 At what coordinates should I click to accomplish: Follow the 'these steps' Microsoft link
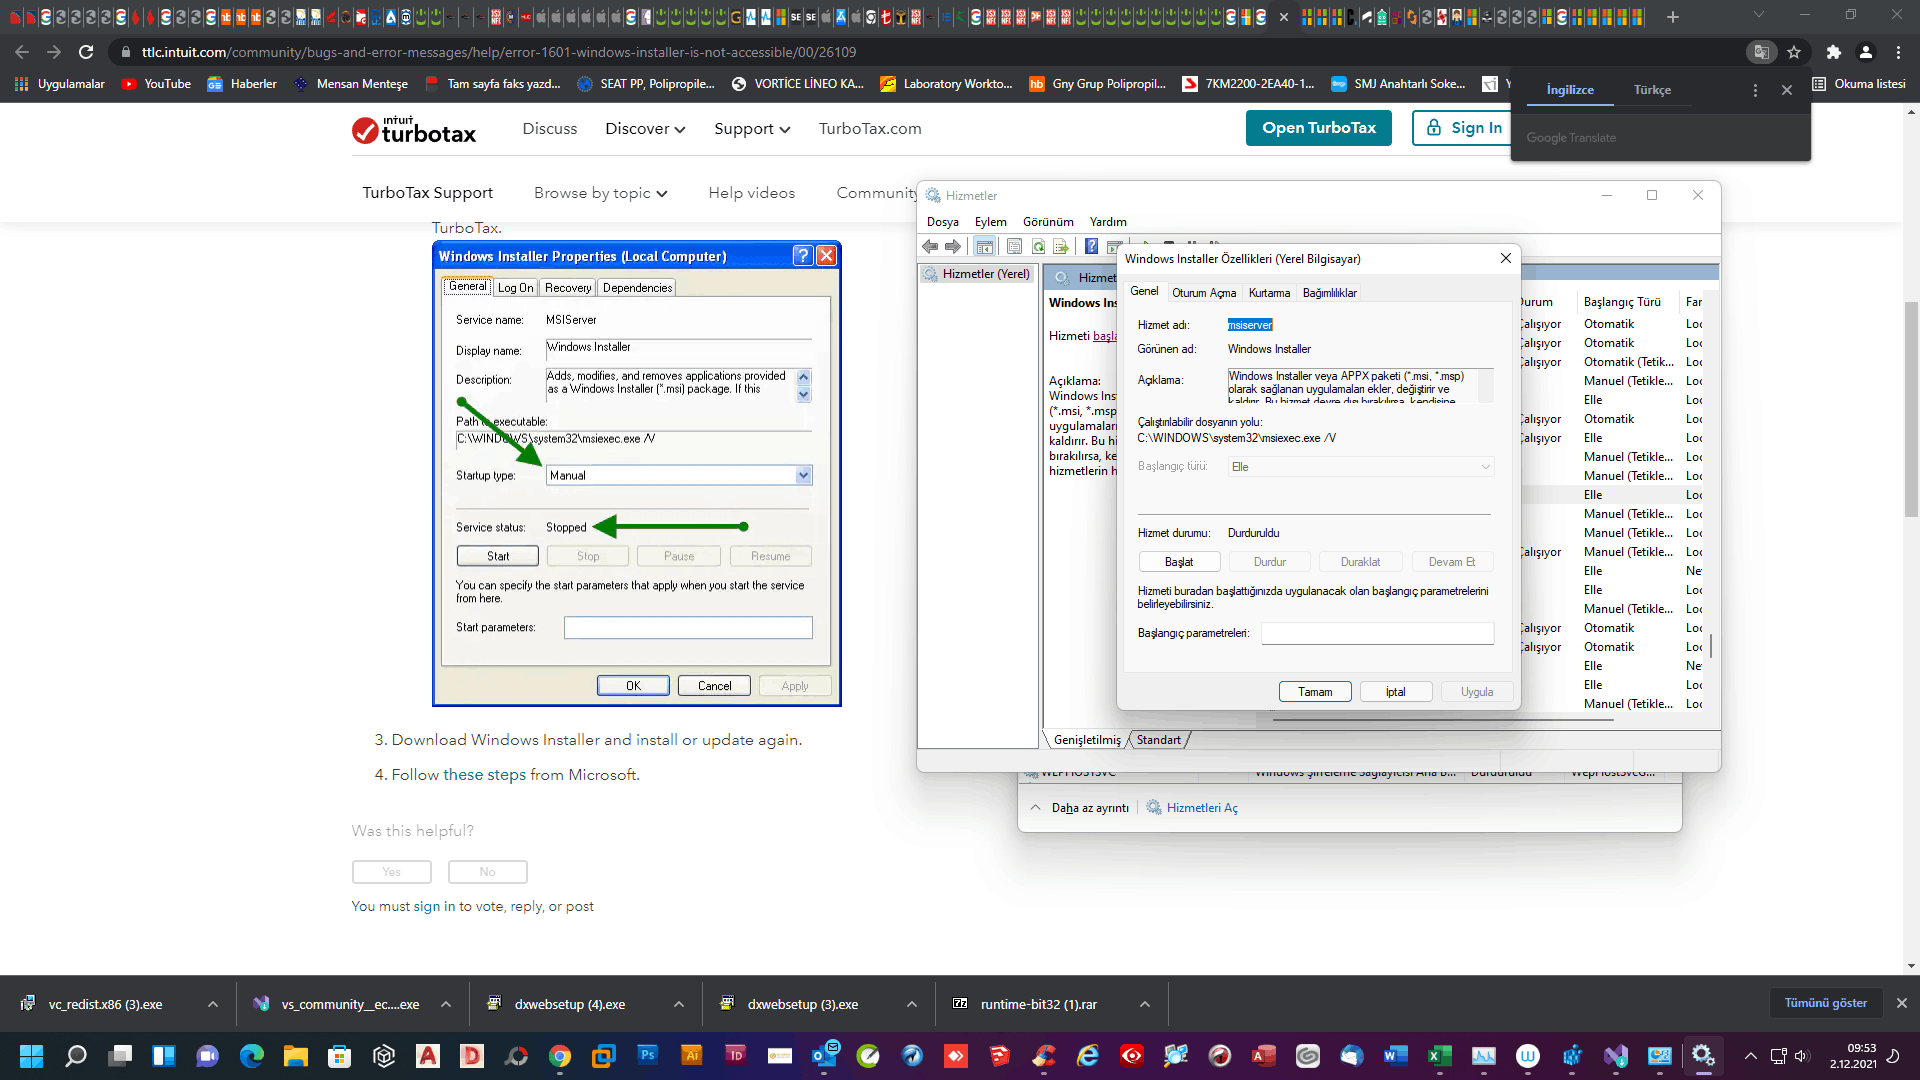click(484, 775)
